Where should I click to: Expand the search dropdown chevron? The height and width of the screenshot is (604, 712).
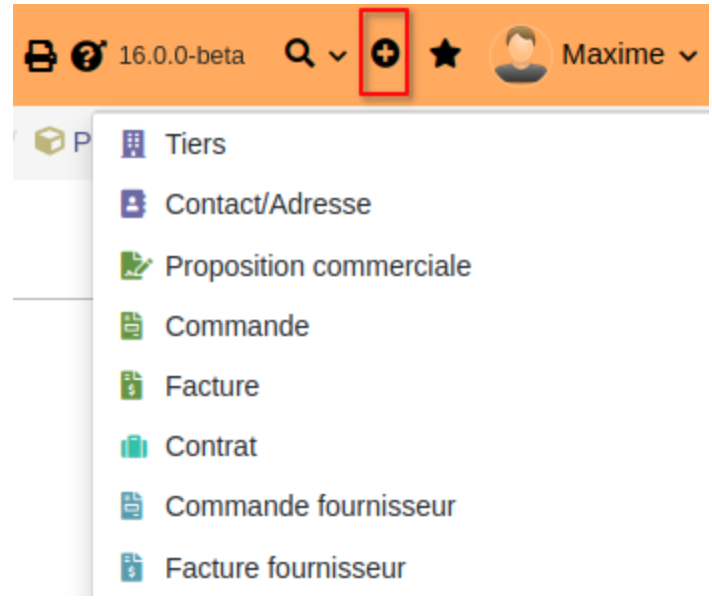click(338, 56)
